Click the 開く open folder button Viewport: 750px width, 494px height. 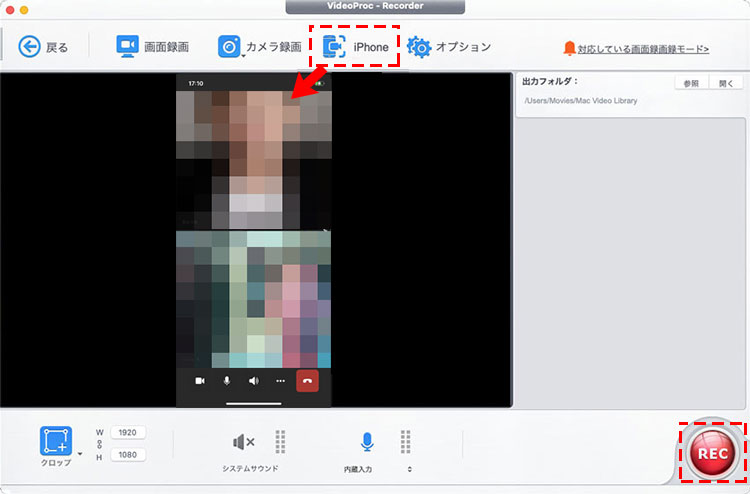coord(726,83)
